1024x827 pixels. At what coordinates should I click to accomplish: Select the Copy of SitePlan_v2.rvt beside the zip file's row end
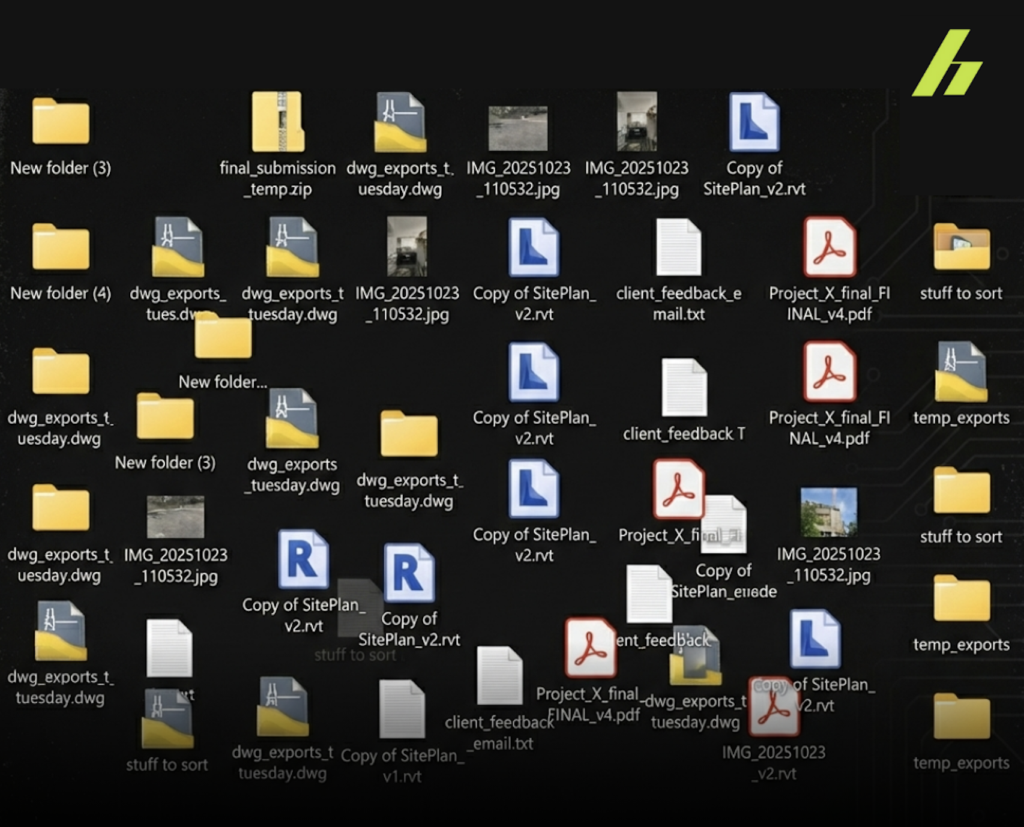(754, 123)
